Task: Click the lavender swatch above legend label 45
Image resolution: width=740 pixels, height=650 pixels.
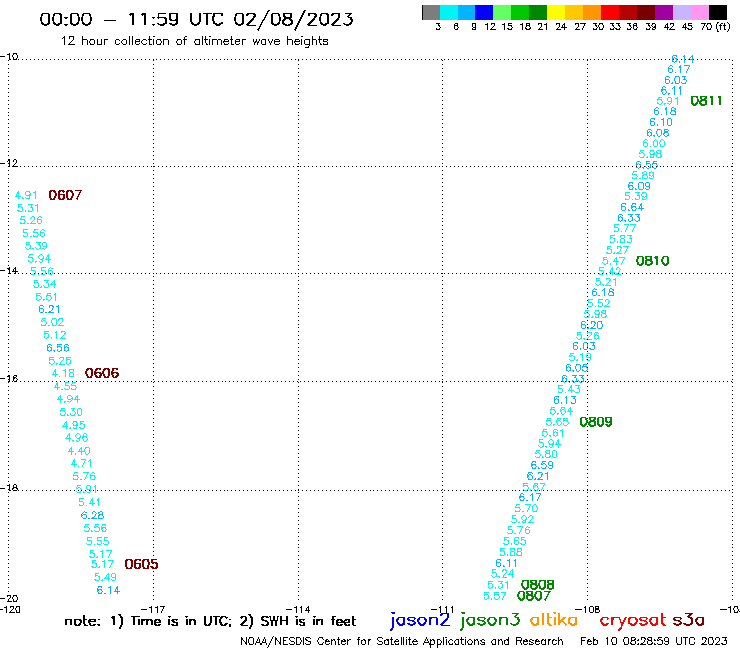Action: (x=682, y=12)
